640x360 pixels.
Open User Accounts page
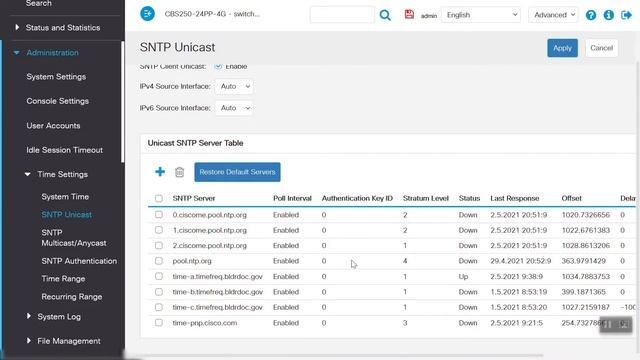pos(53,126)
